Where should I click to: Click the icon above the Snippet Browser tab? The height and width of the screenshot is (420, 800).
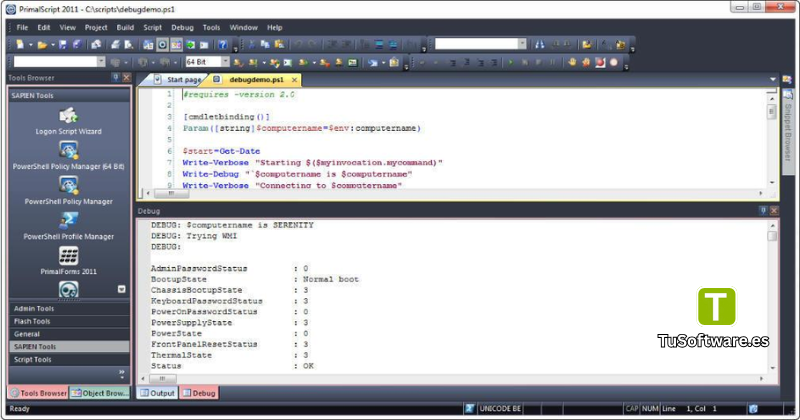tap(787, 80)
